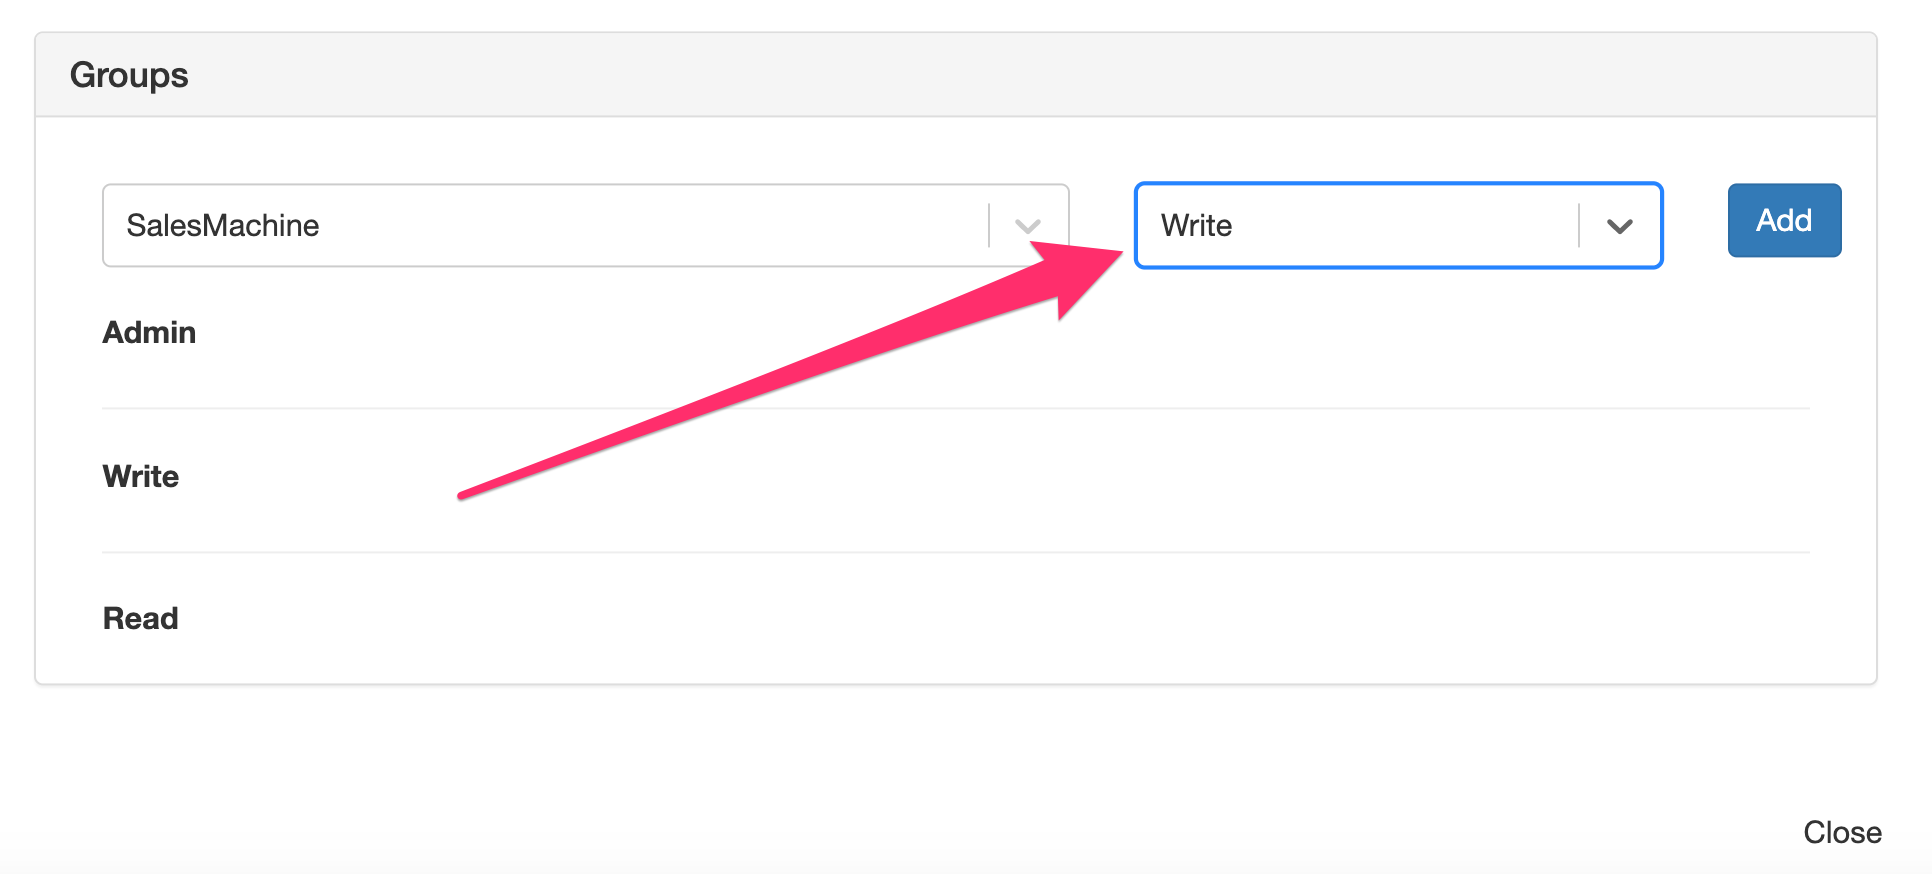1932x874 pixels.
Task: Click the vertical separator in Write dropdown
Action: click(1579, 225)
